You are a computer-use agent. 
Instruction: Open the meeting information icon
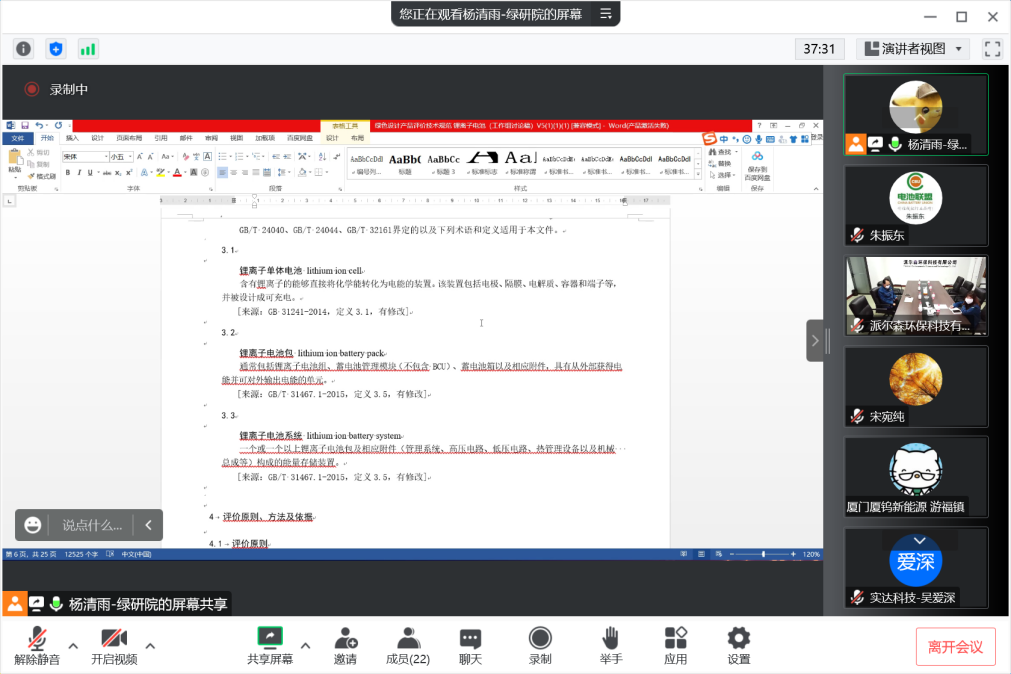tap(23, 49)
